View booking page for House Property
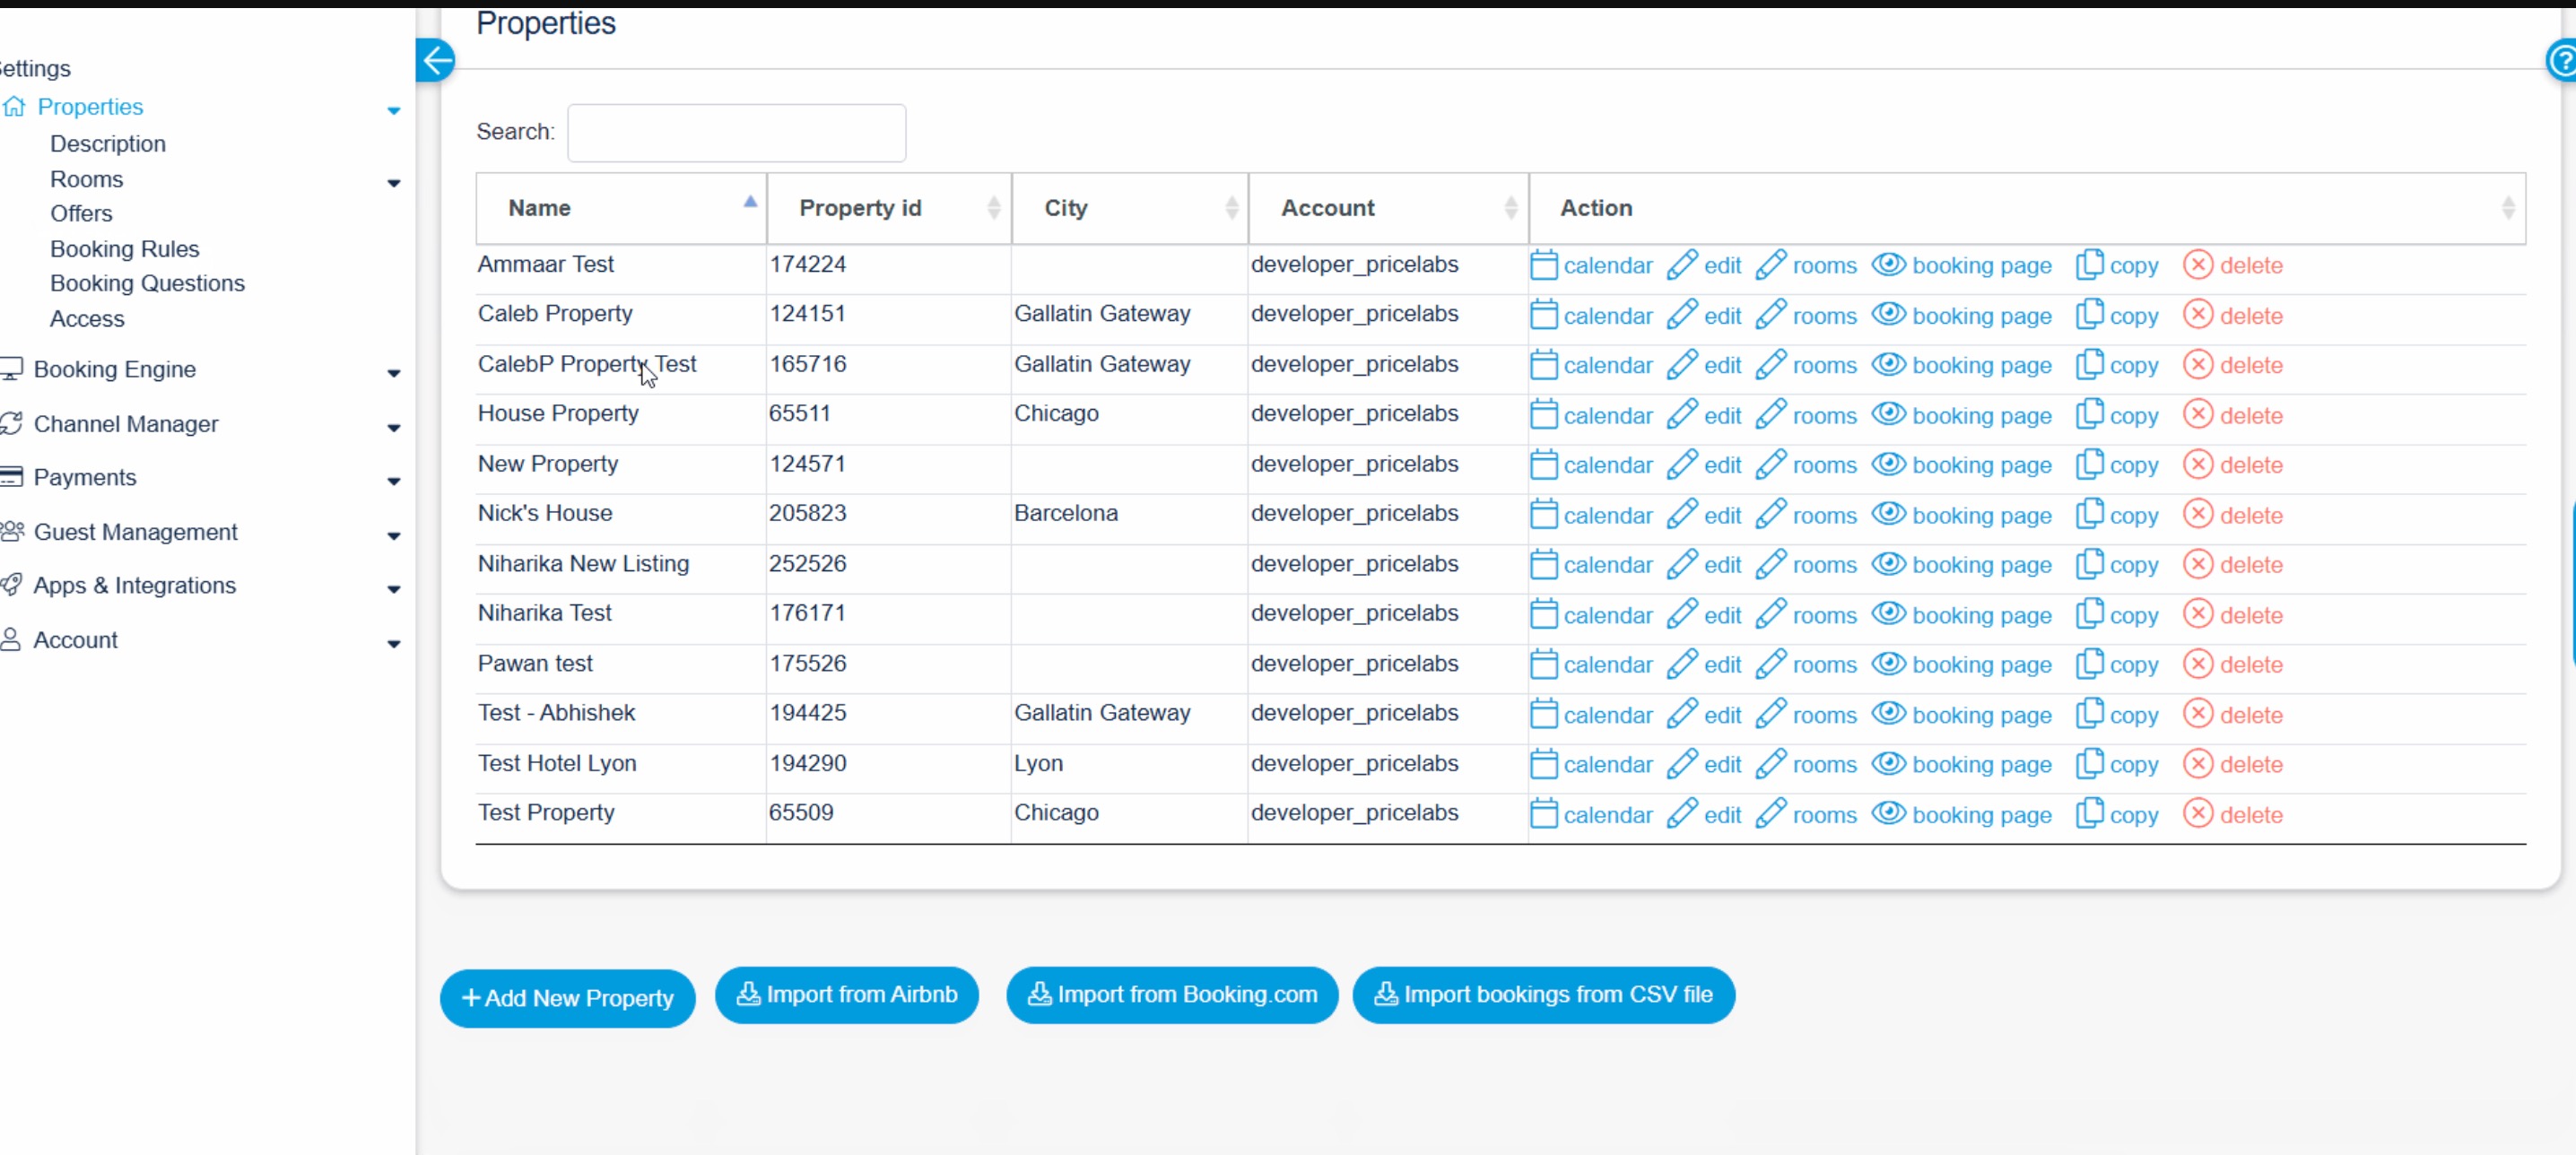This screenshot has width=2576, height=1155. [1962, 415]
